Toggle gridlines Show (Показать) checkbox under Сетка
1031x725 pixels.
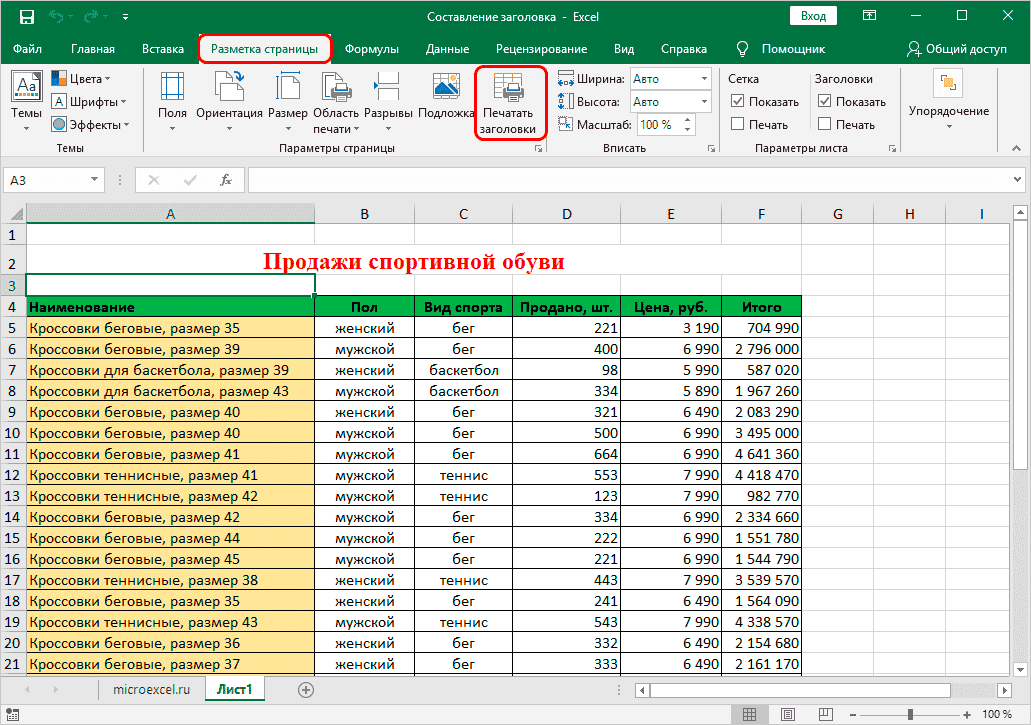738,102
